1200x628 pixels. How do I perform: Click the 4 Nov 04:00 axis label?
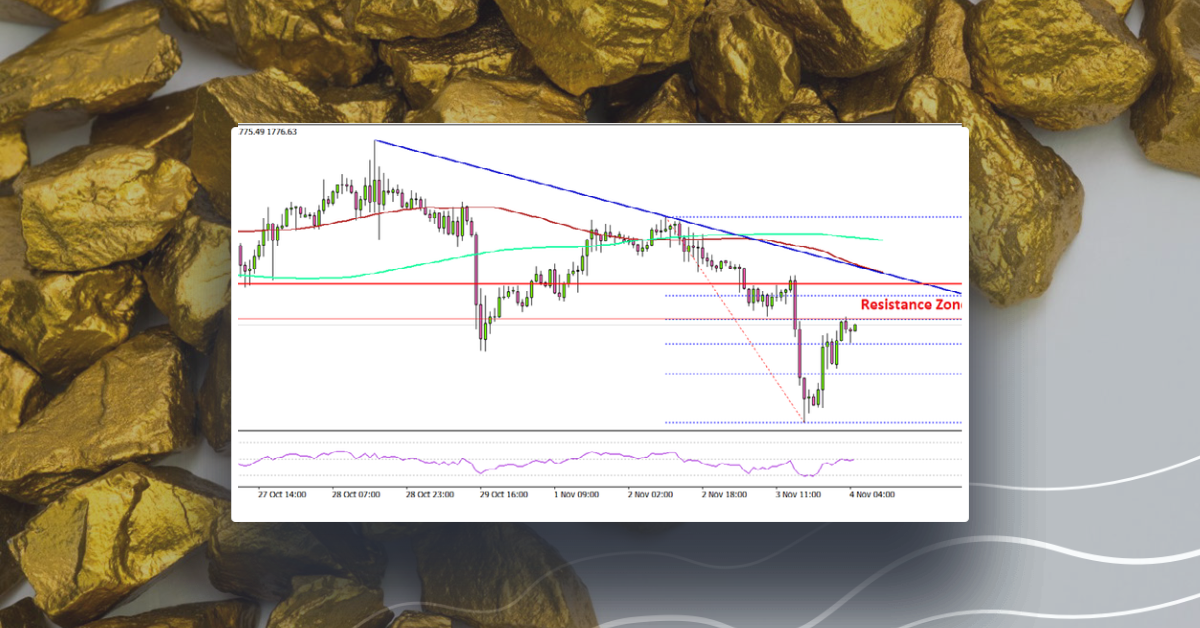coord(870,494)
